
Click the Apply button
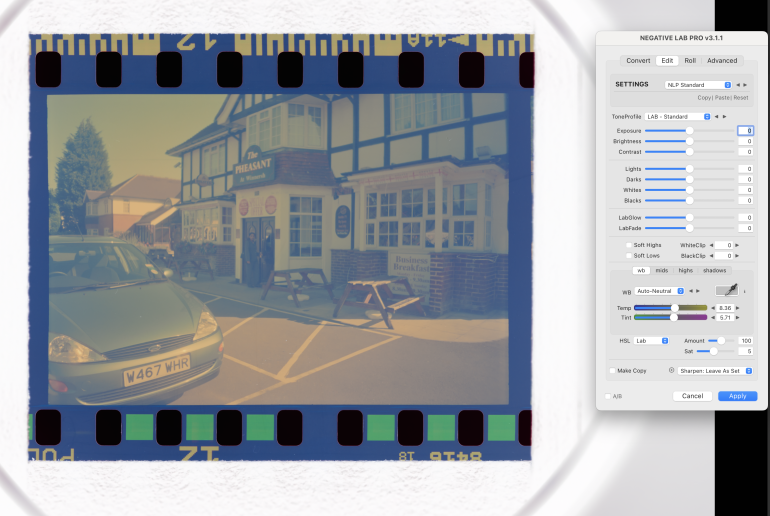[738, 396]
